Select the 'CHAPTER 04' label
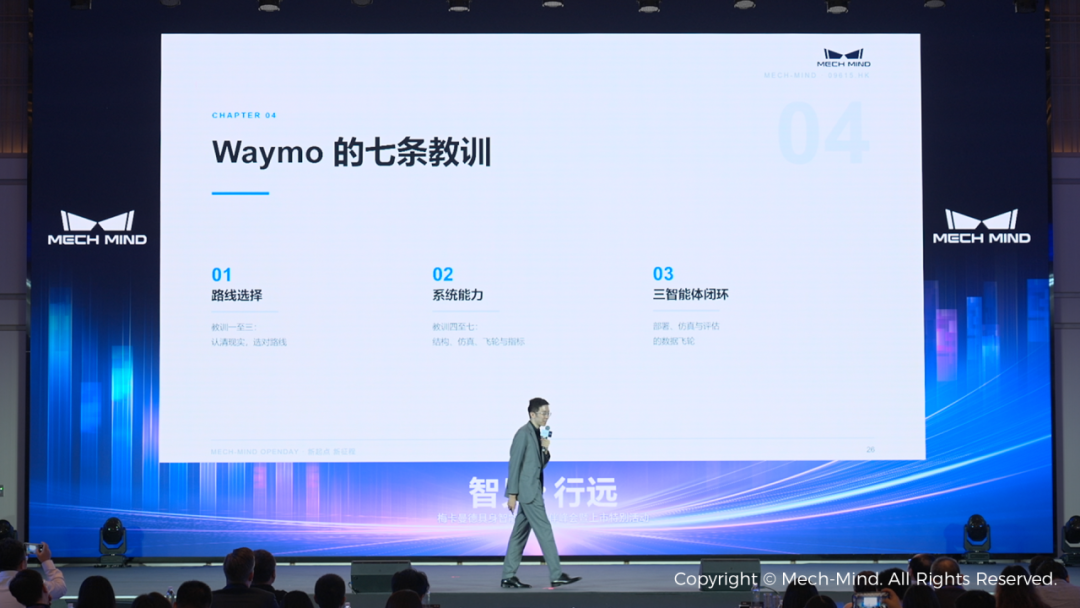This screenshot has width=1080, height=608. point(244,115)
